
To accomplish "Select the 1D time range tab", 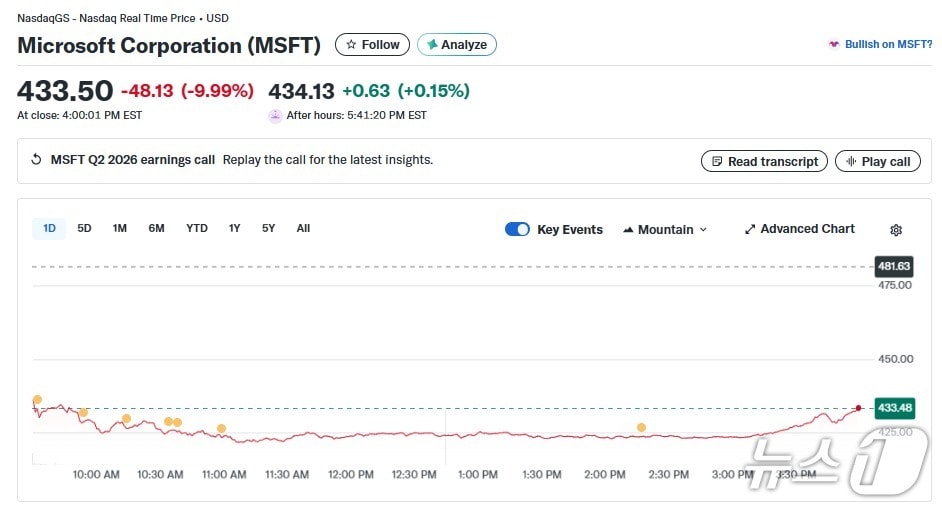I will tap(49, 228).
